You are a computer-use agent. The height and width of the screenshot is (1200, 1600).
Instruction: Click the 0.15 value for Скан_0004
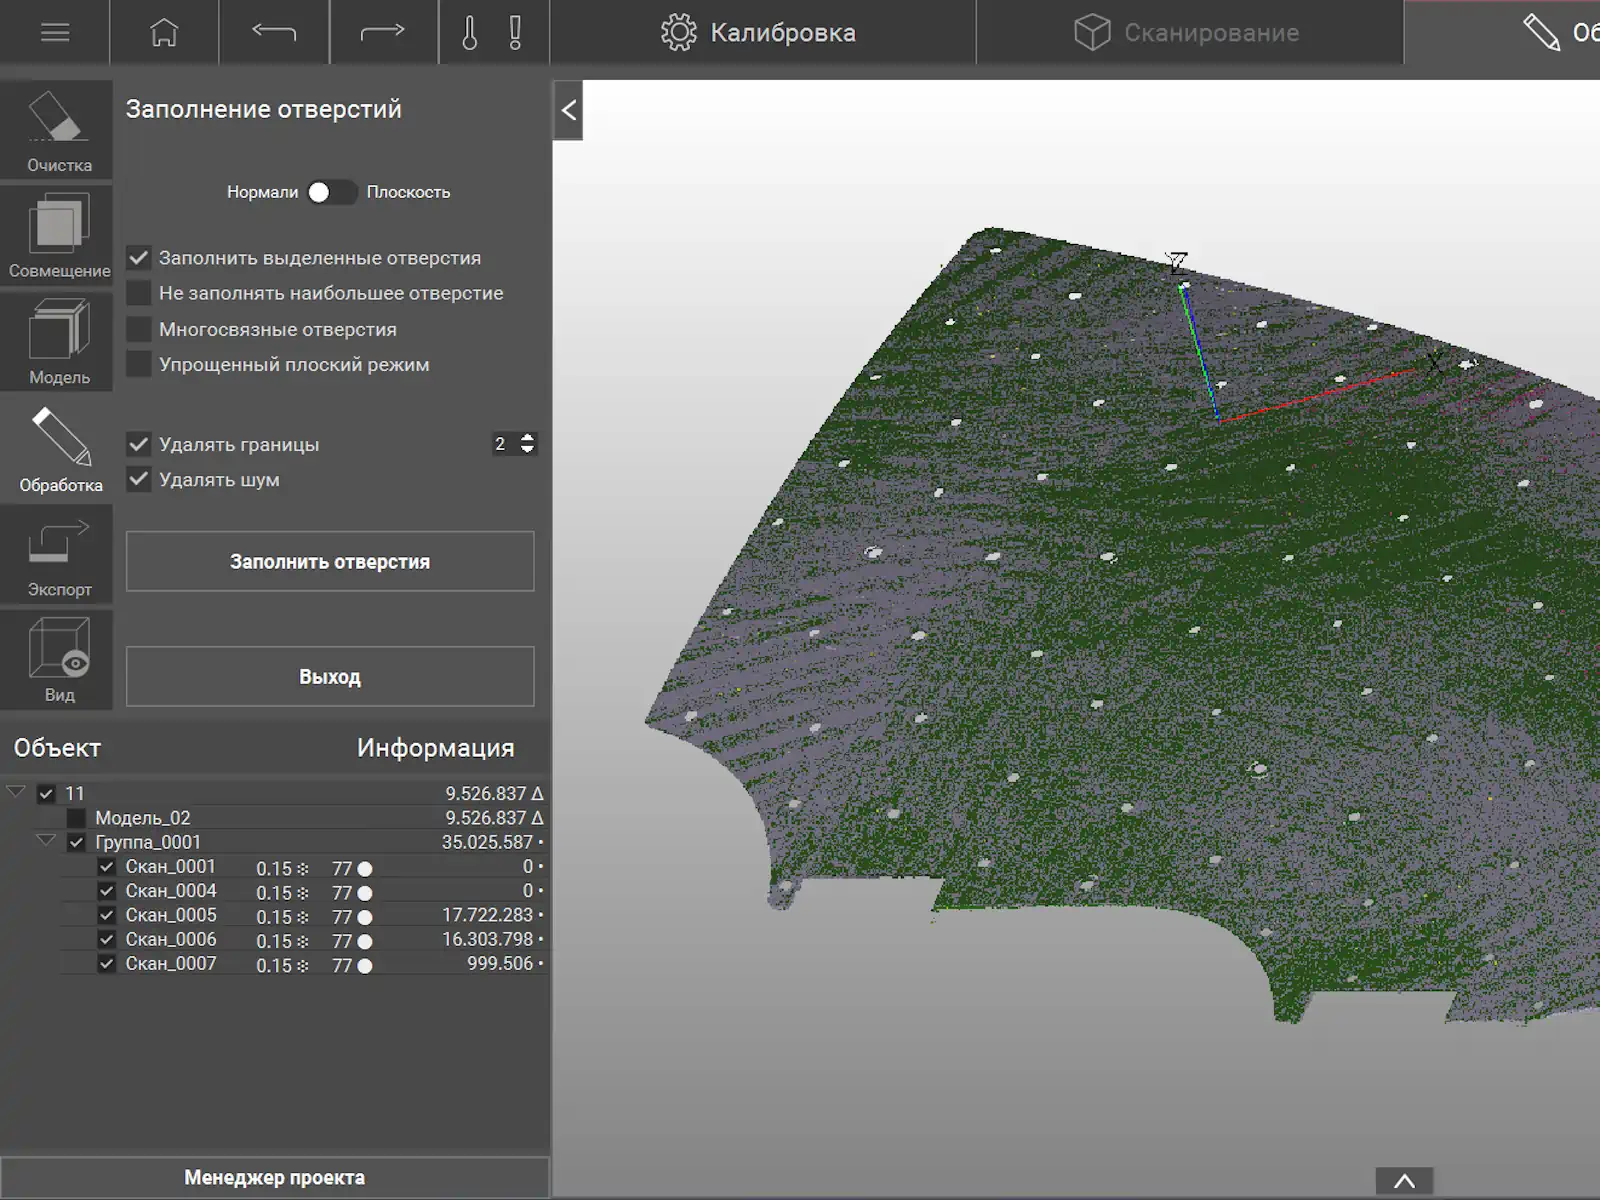[x=274, y=893]
